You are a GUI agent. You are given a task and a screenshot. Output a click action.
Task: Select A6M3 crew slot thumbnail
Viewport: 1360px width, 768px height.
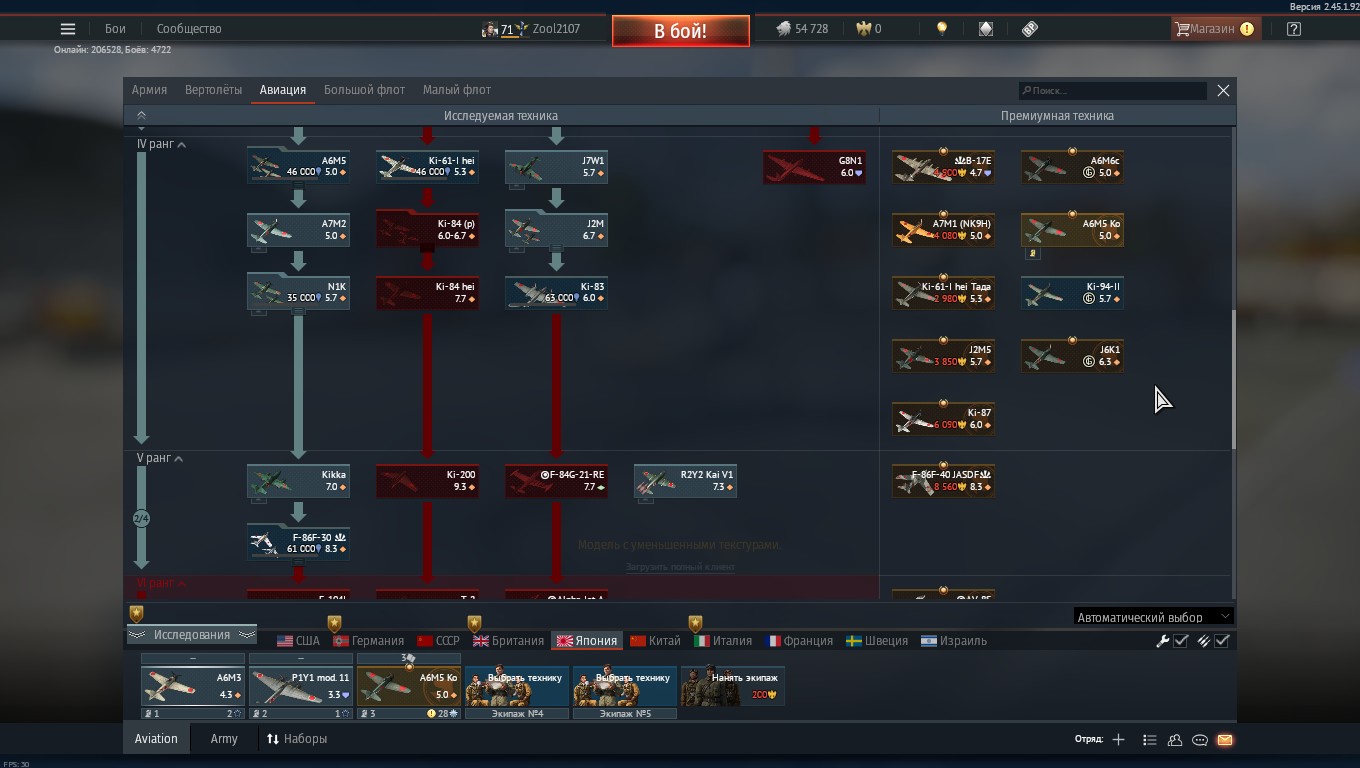tap(193, 686)
